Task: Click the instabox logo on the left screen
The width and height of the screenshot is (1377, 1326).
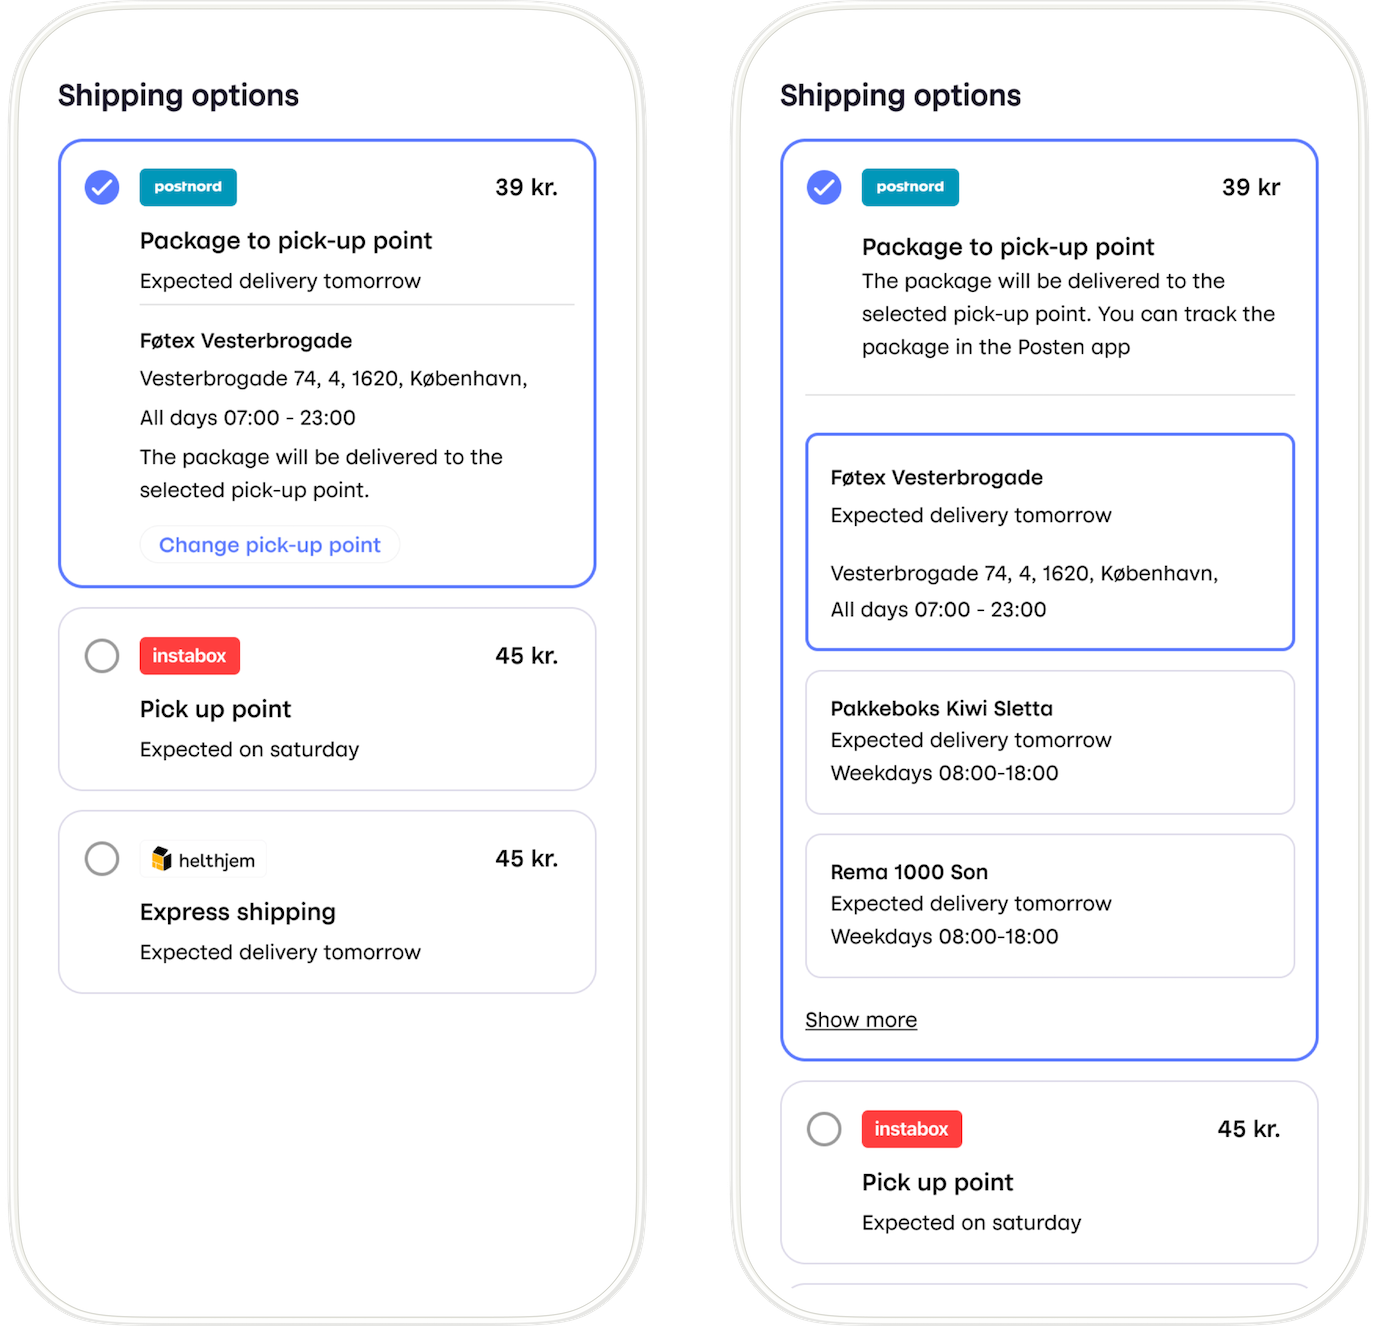Action: click(x=189, y=656)
